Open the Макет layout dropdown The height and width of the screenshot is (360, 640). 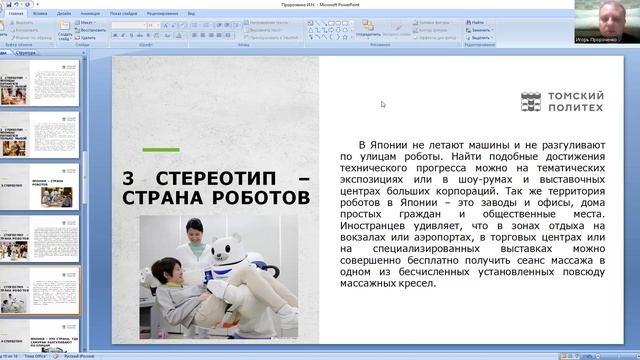[86, 22]
